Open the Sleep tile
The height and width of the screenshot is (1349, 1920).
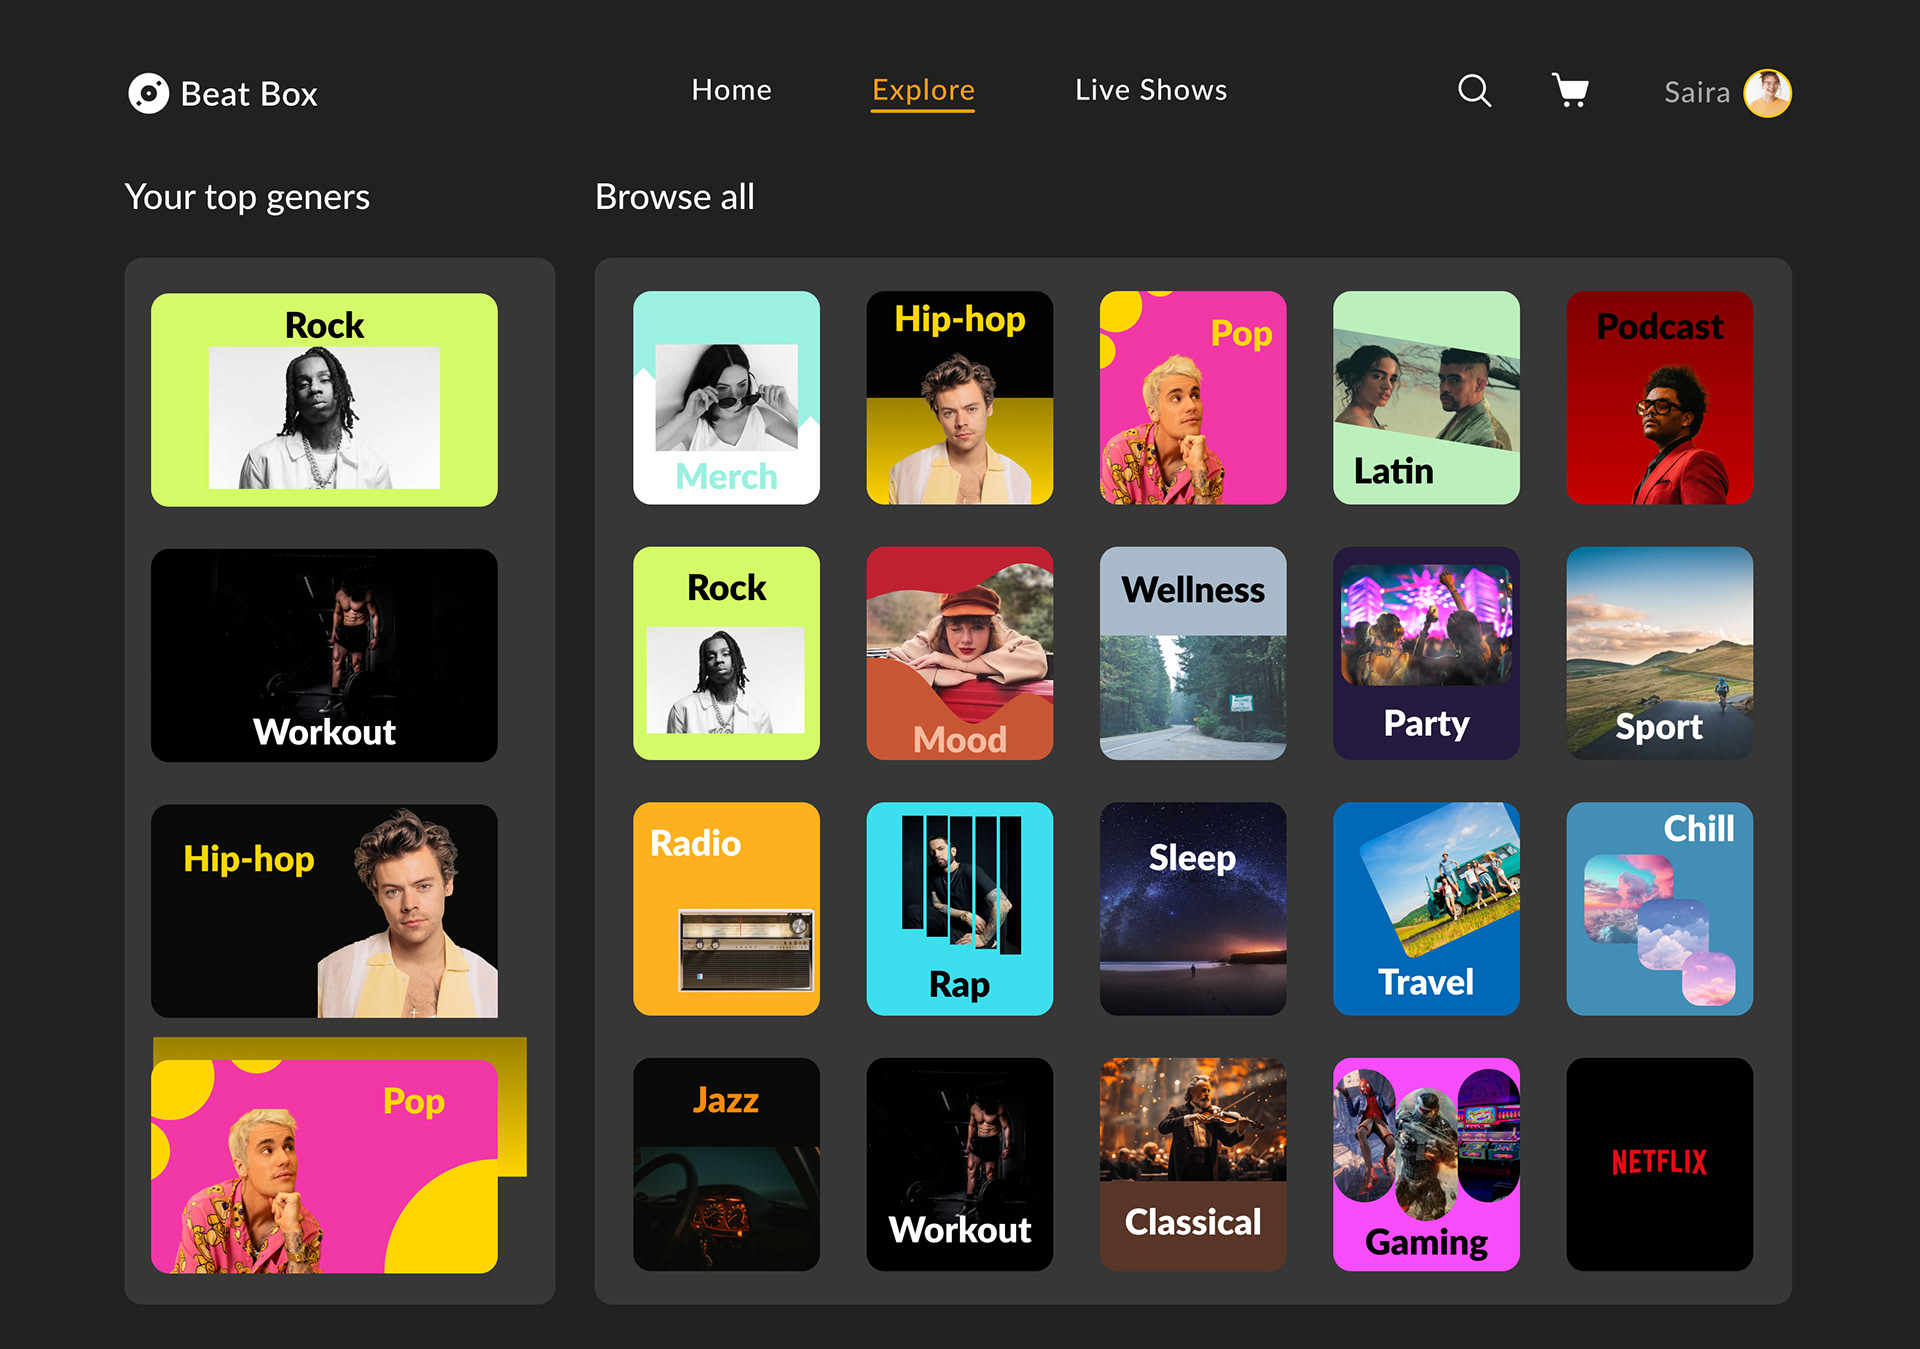click(1193, 909)
